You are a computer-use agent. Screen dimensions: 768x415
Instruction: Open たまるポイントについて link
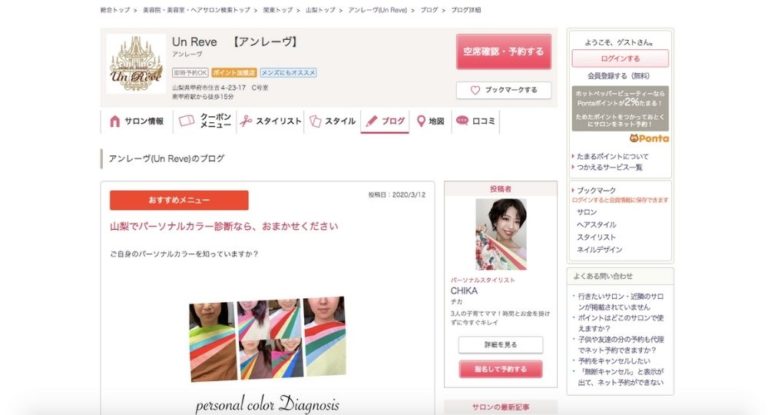[612, 156]
